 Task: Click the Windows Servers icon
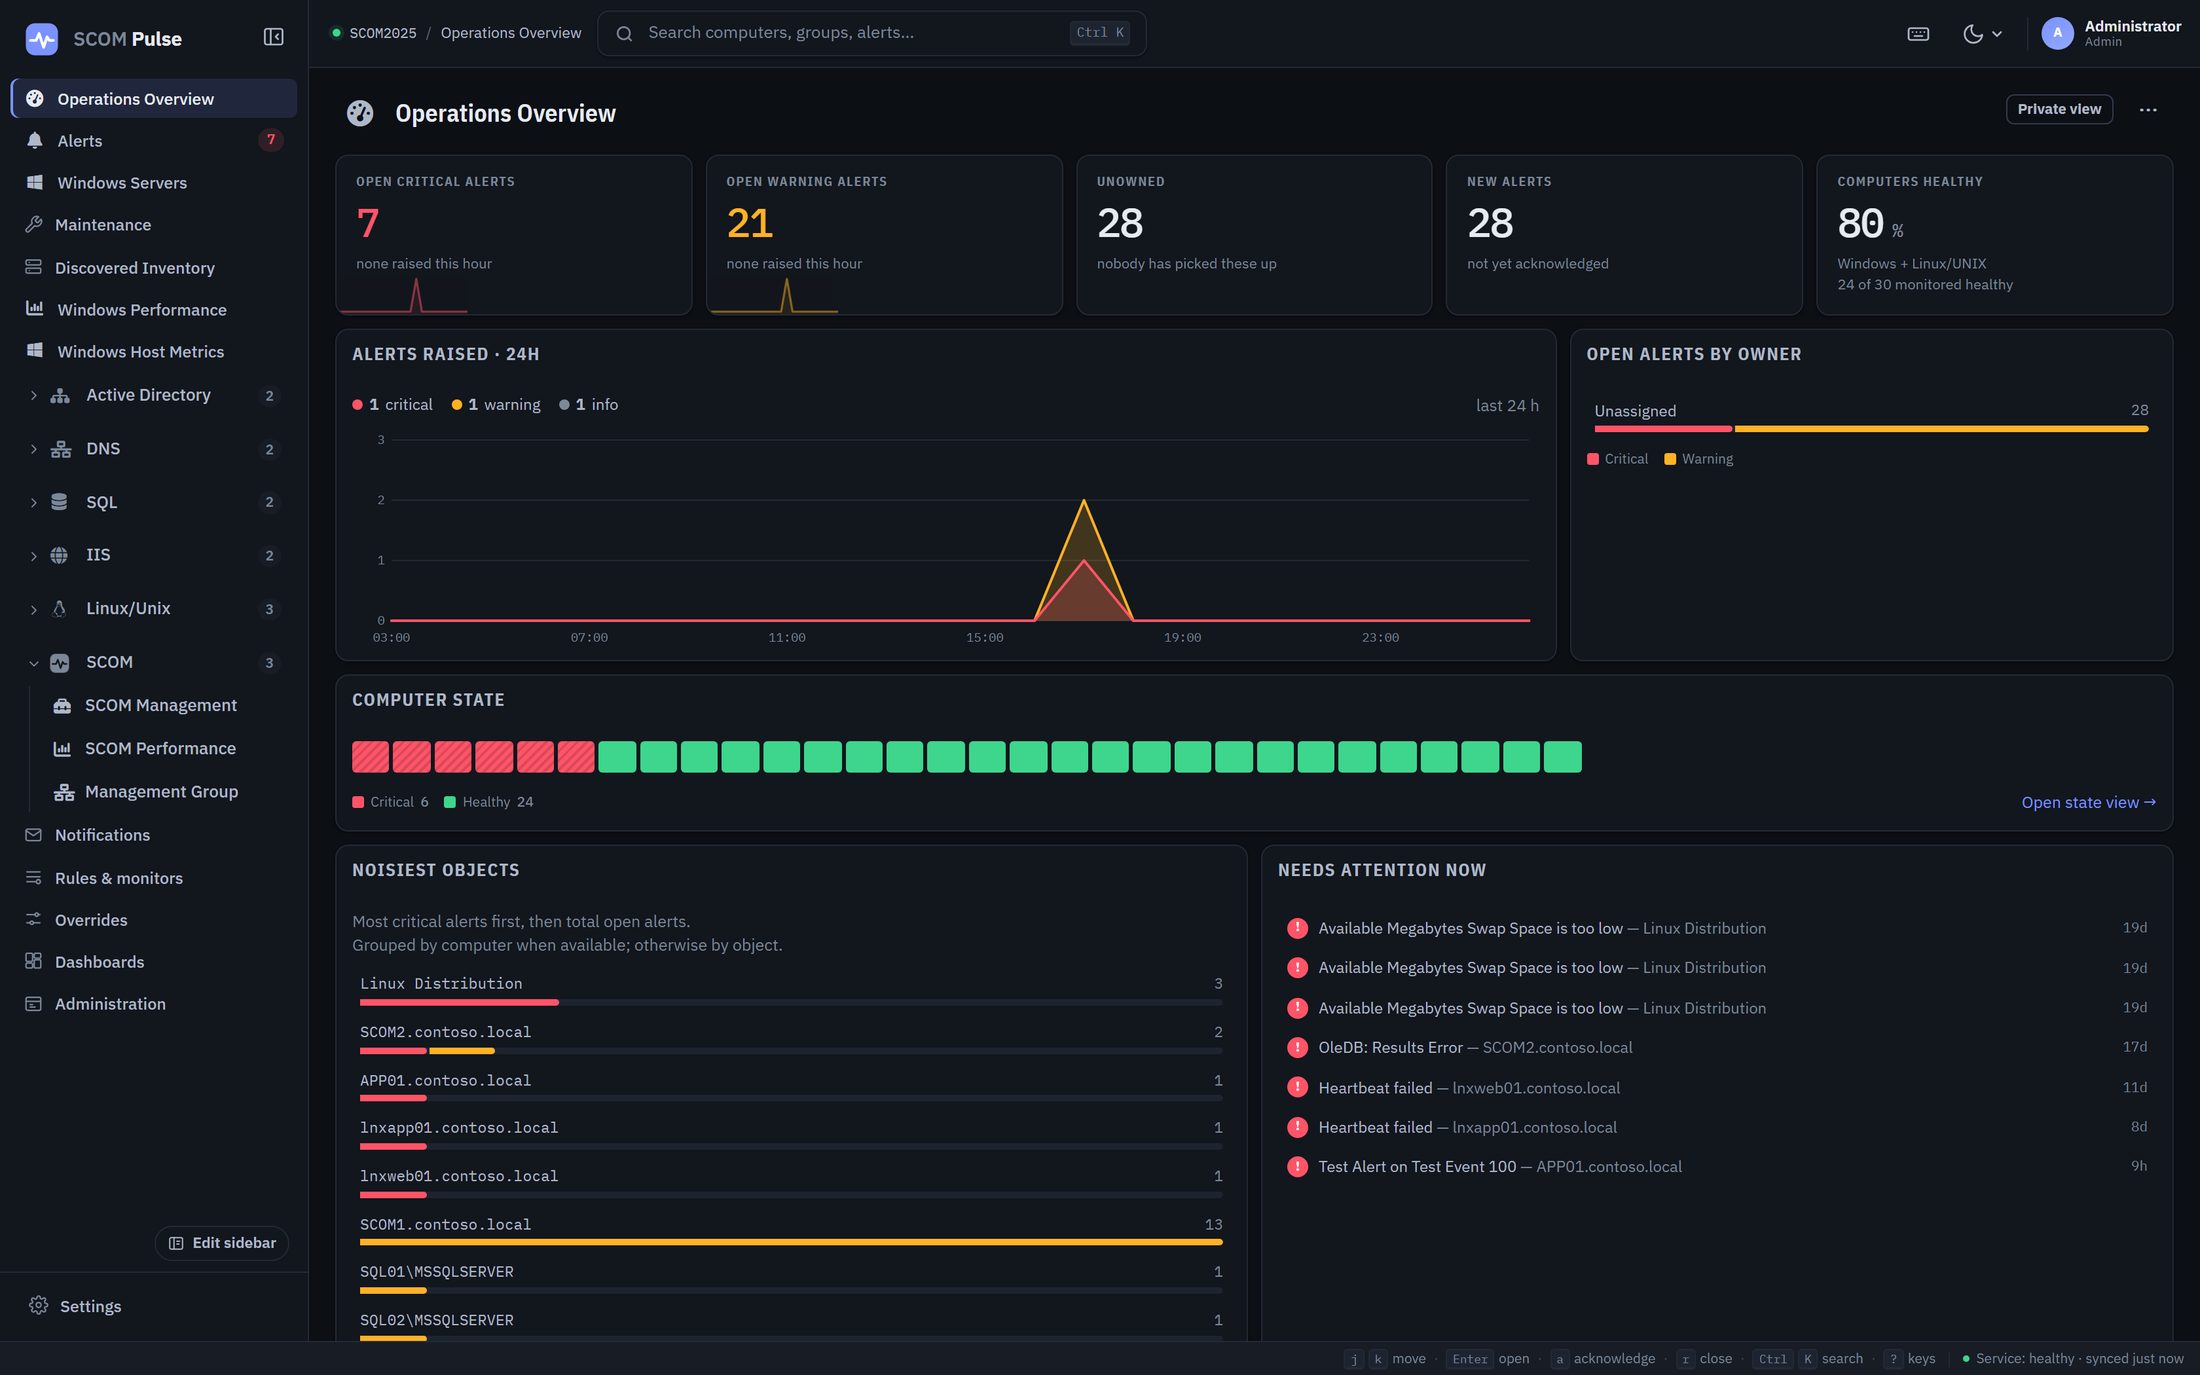[x=35, y=182]
